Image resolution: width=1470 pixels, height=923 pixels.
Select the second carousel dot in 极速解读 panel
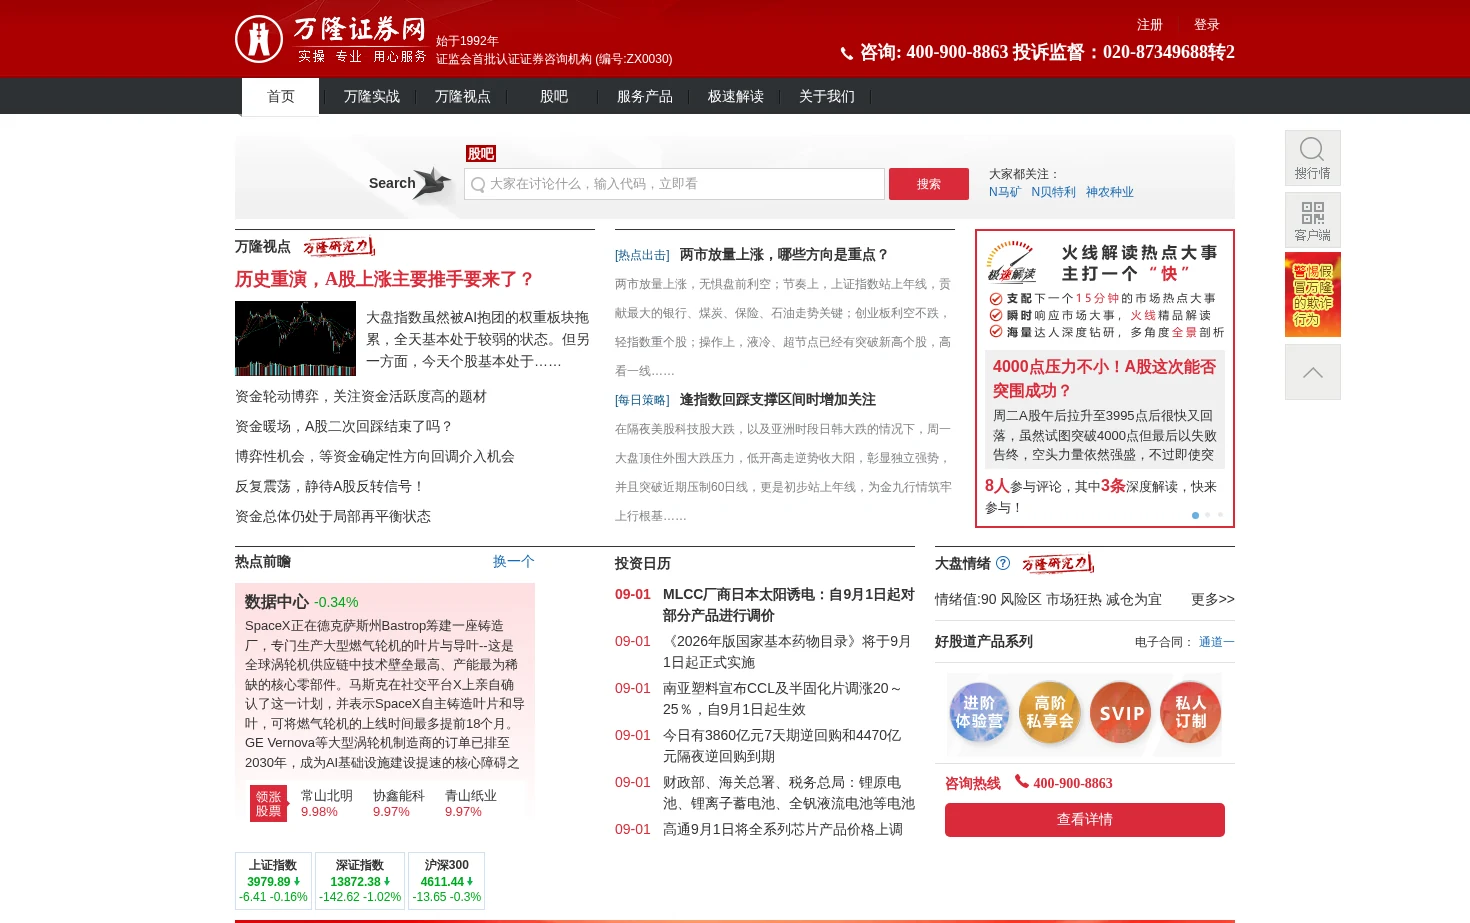[x=1208, y=515]
